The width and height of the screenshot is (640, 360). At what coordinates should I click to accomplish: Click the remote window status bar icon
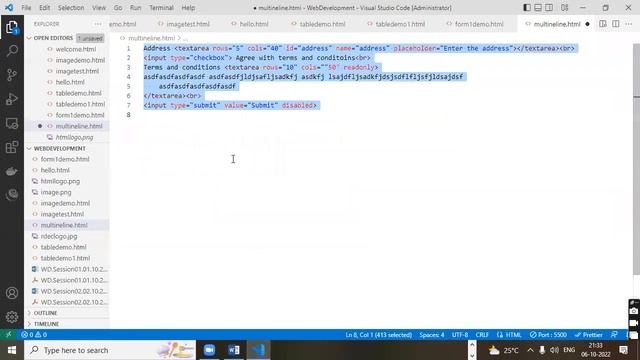pos(9,335)
